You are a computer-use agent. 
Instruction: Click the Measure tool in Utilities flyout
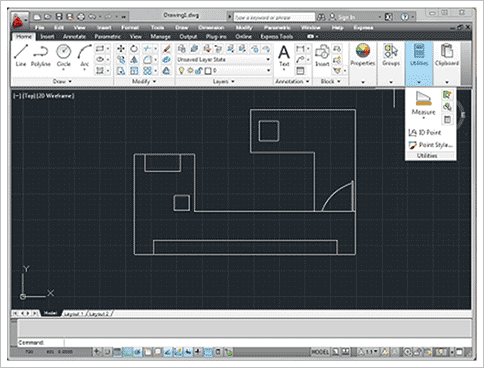423,103
